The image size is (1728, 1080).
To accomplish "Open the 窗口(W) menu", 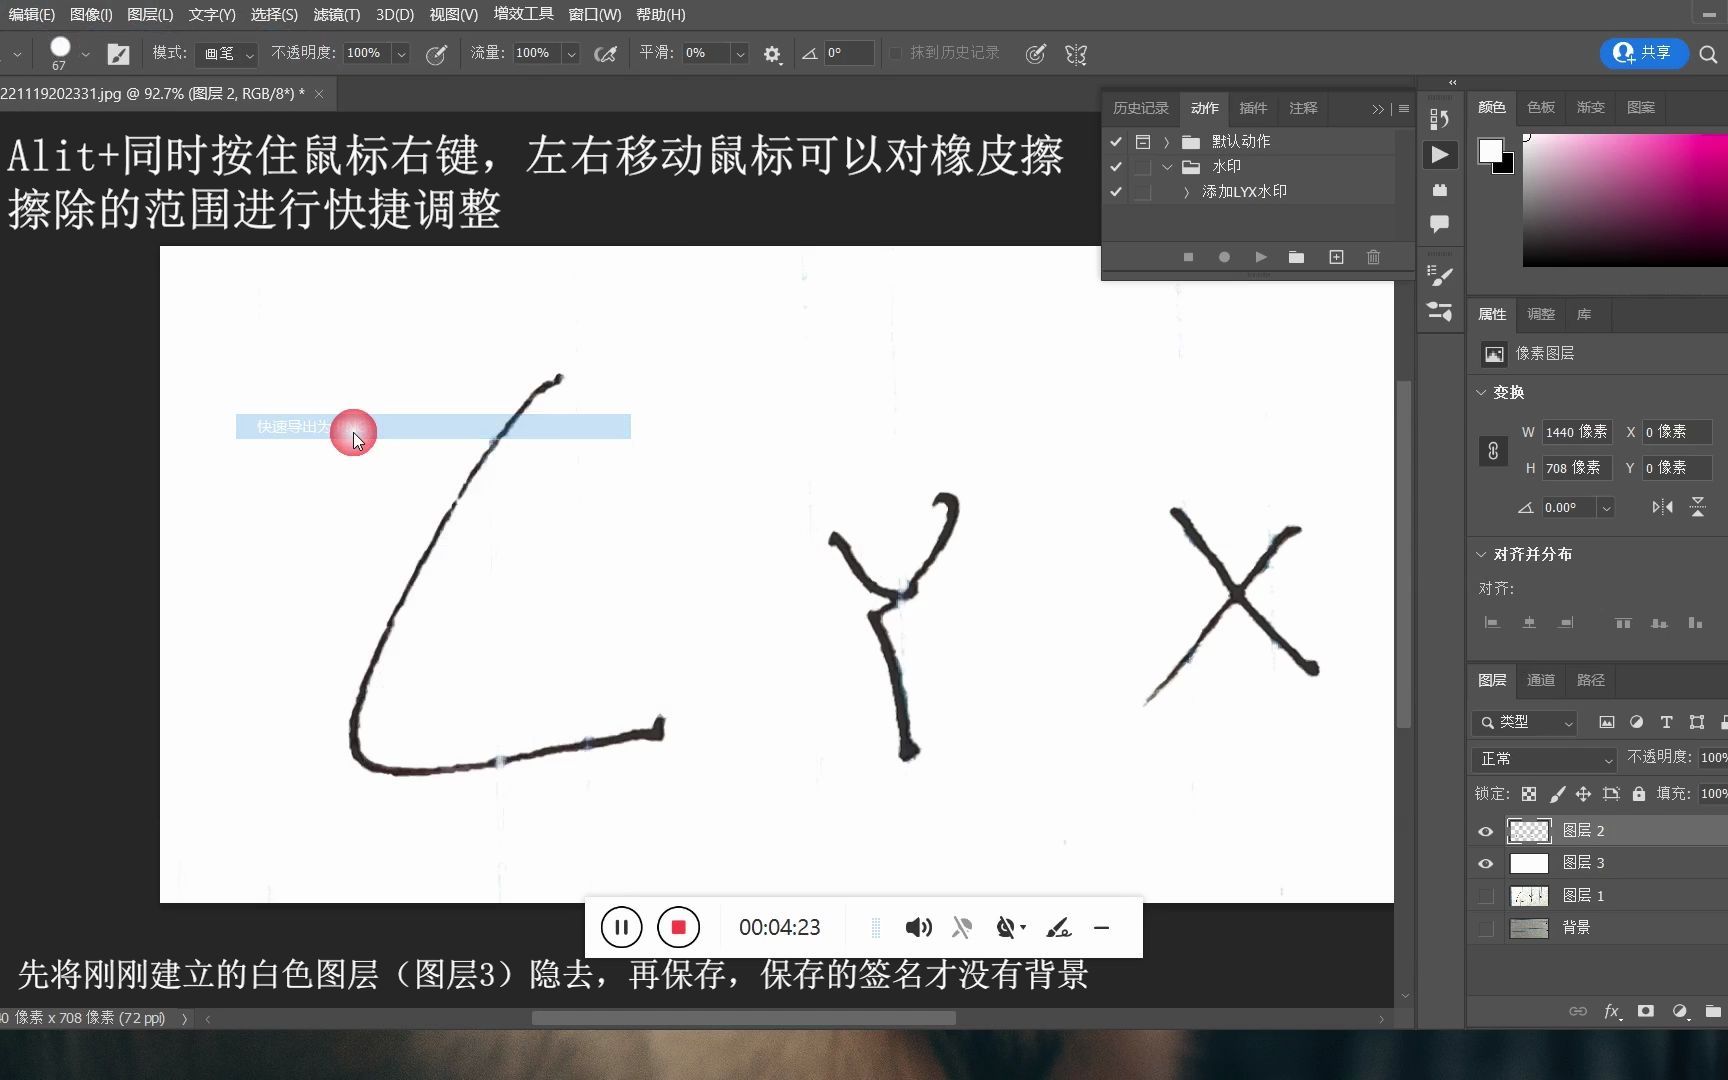I will coord(594,14).
